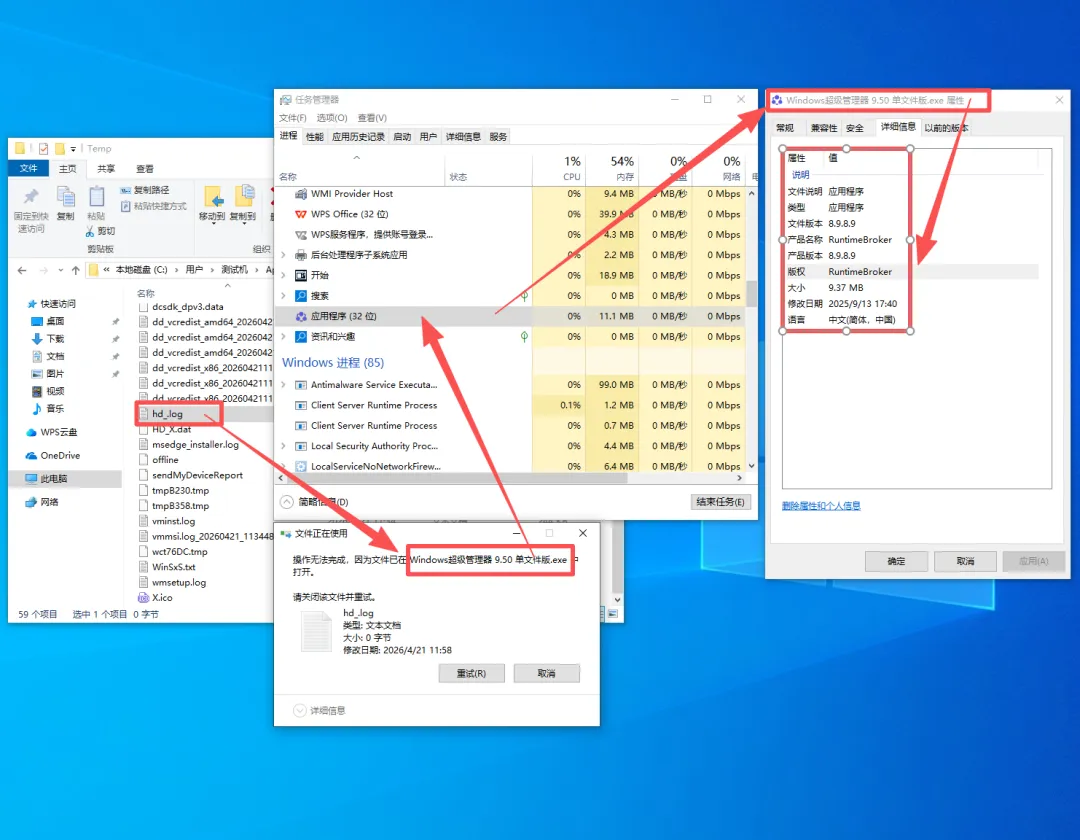
Task: Switch to the Services (服务) tab
Action: [x=499, y=137]
